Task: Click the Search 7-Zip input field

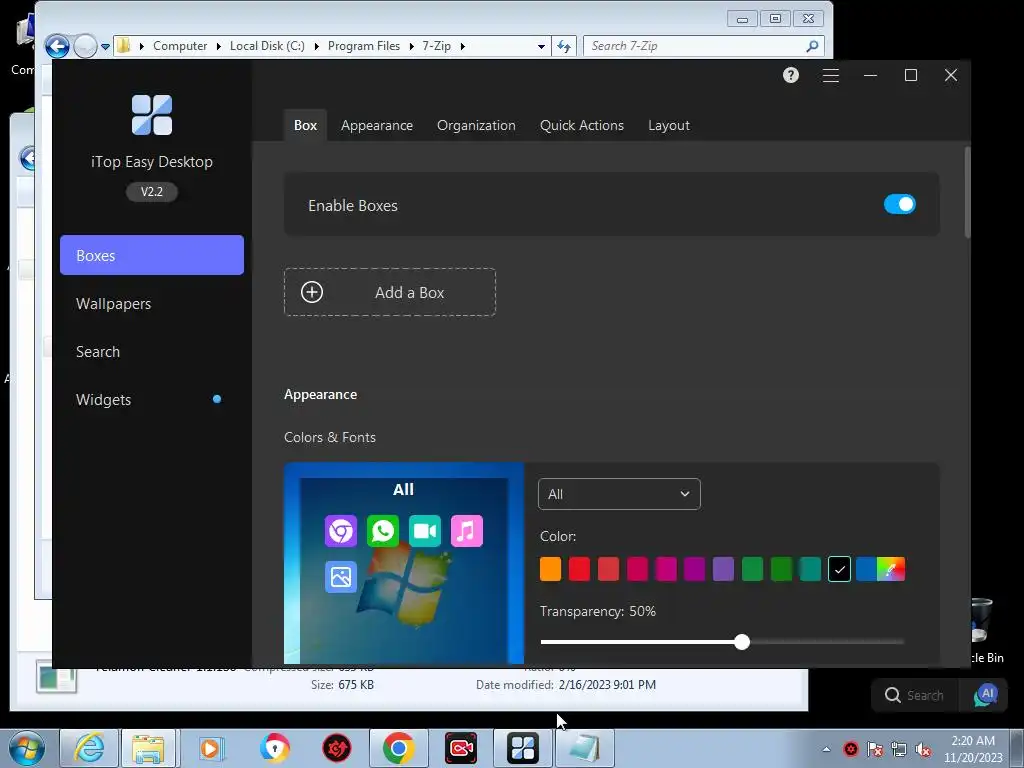Action: [703, 46]
